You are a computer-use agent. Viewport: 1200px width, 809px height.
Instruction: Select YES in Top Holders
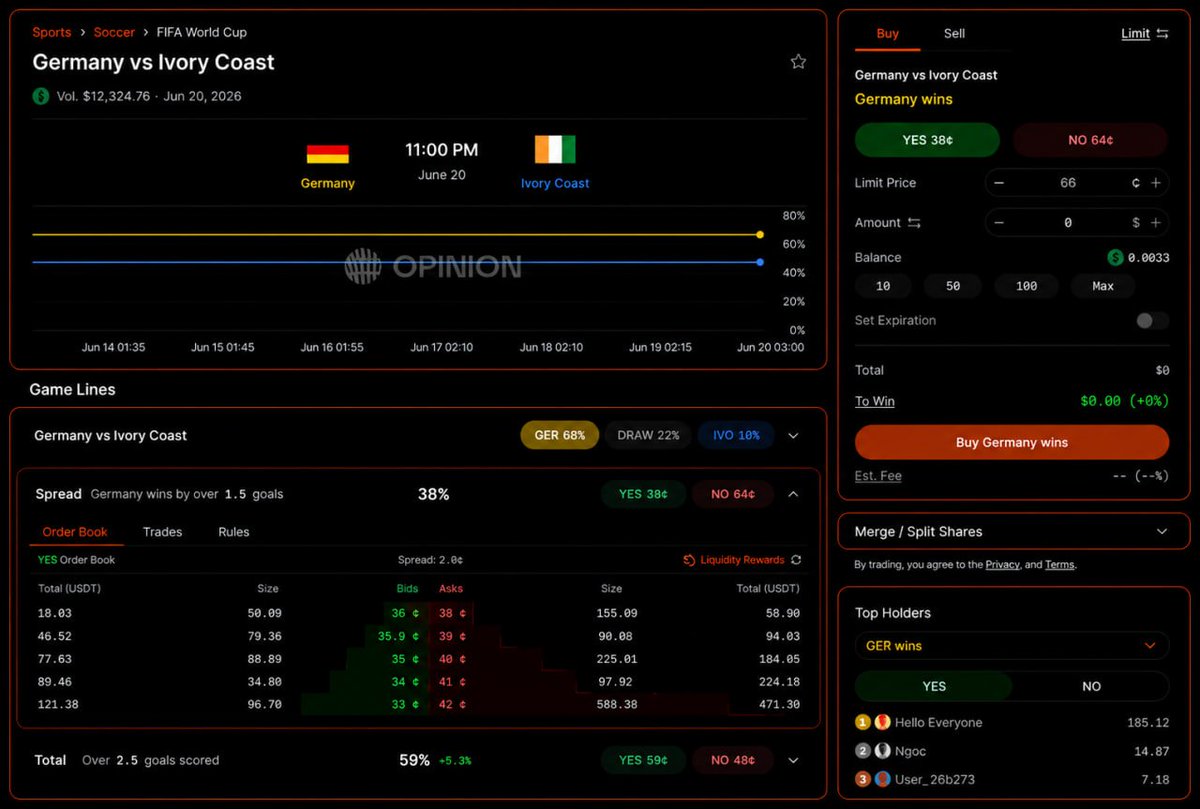(934, 686)
